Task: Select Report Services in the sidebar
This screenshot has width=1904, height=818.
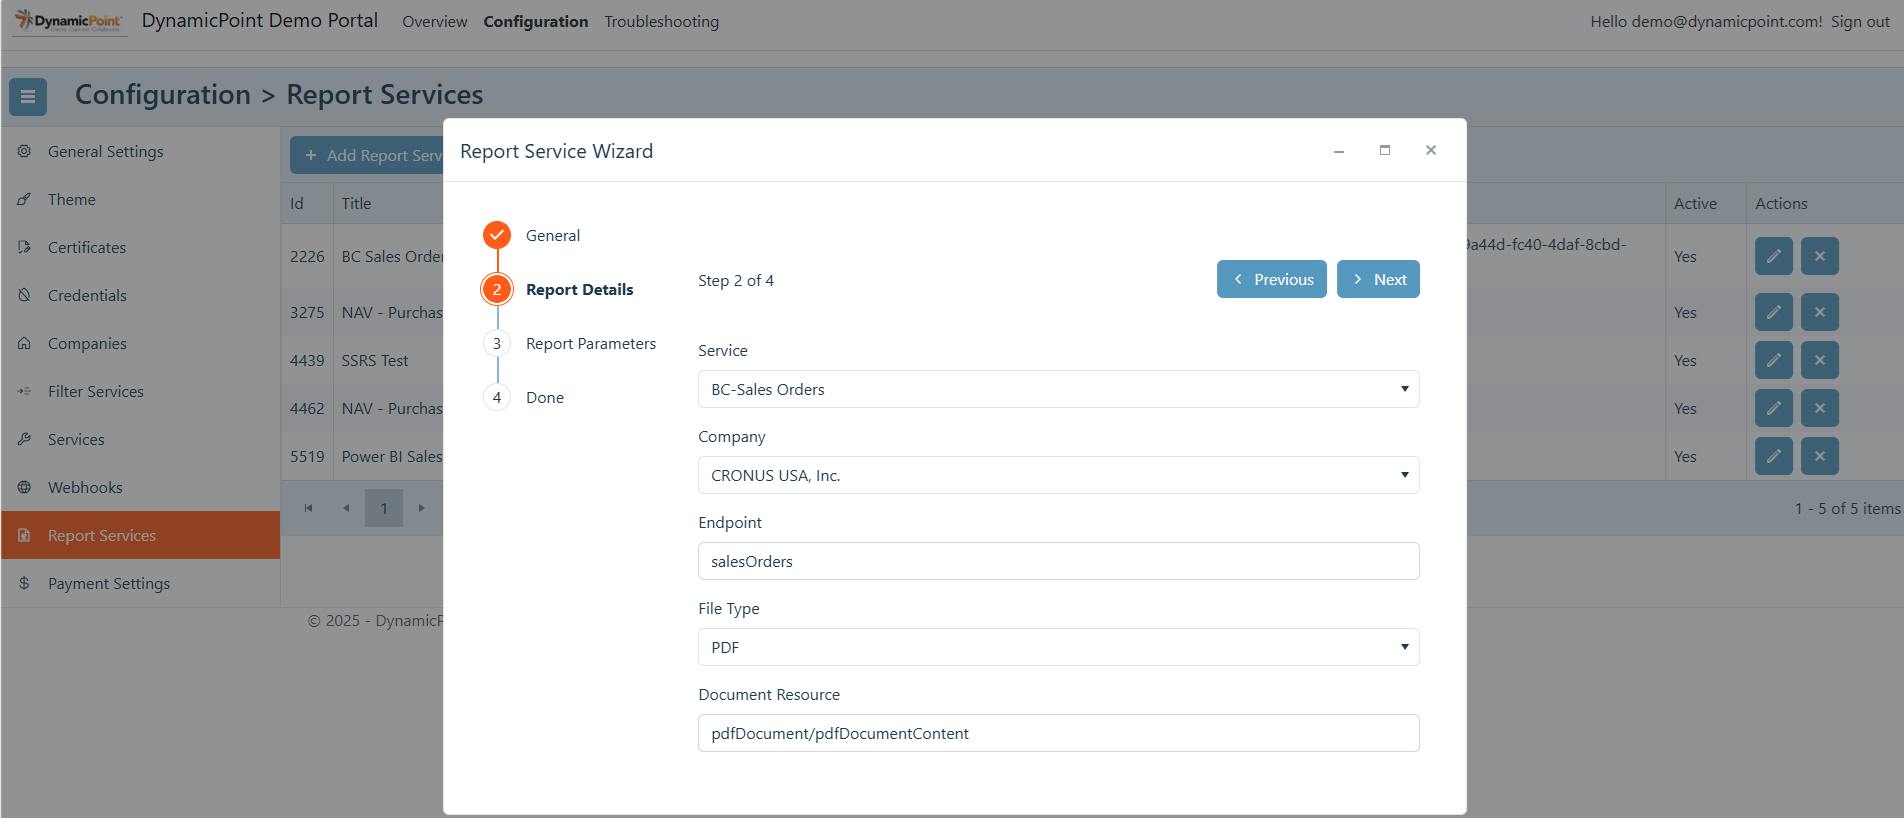Action: [140, 535]
